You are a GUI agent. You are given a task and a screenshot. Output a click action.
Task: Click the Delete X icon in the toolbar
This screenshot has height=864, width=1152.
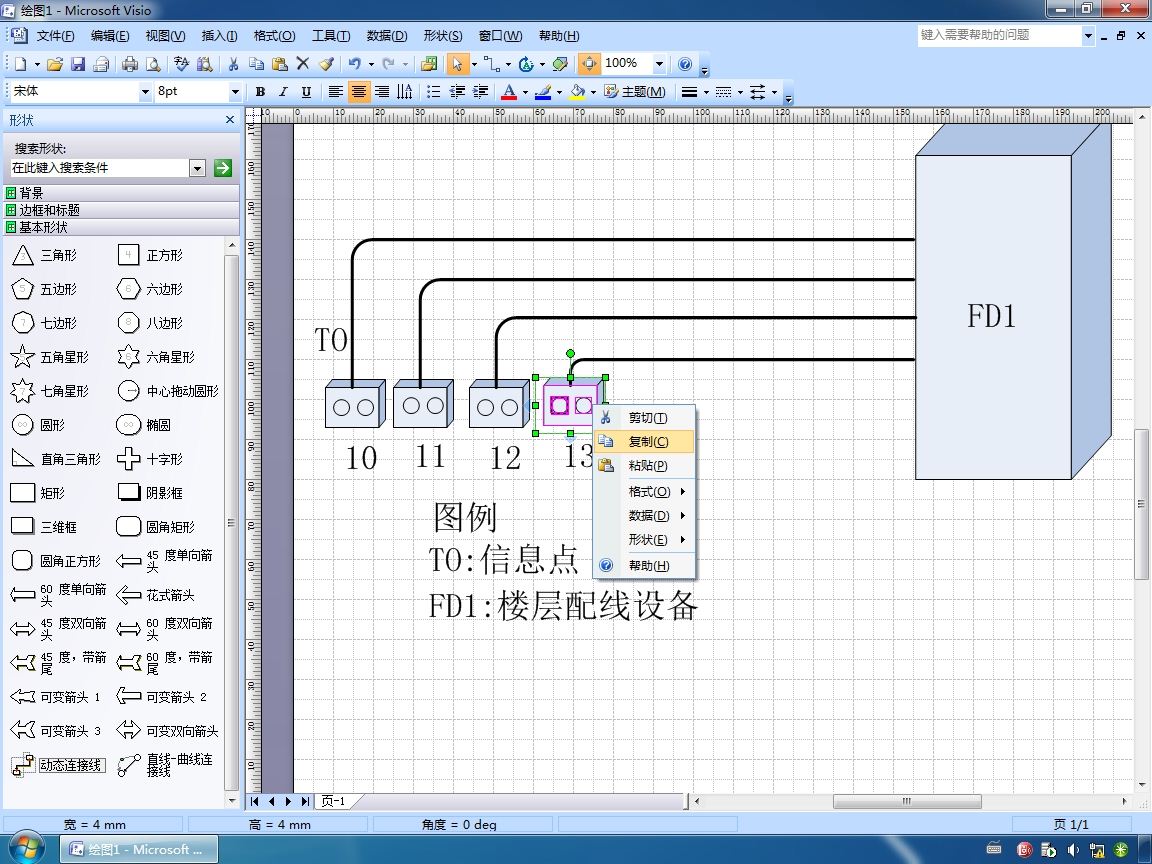303,64
